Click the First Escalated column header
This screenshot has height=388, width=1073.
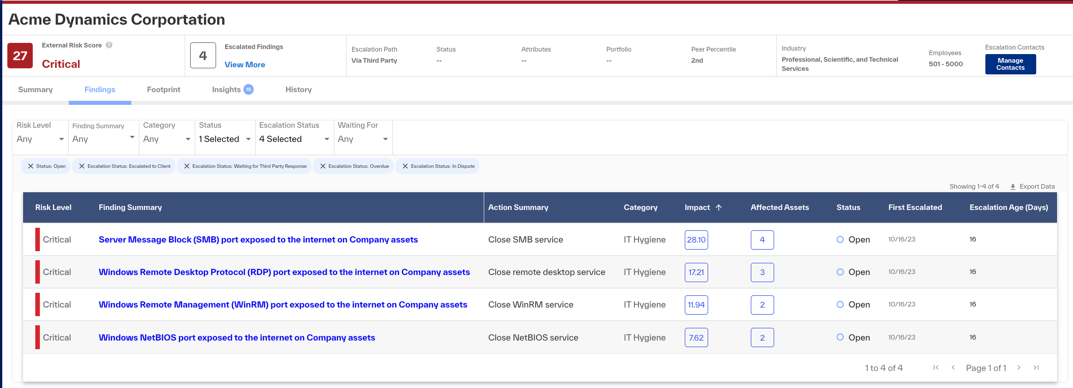coord(915,207)
